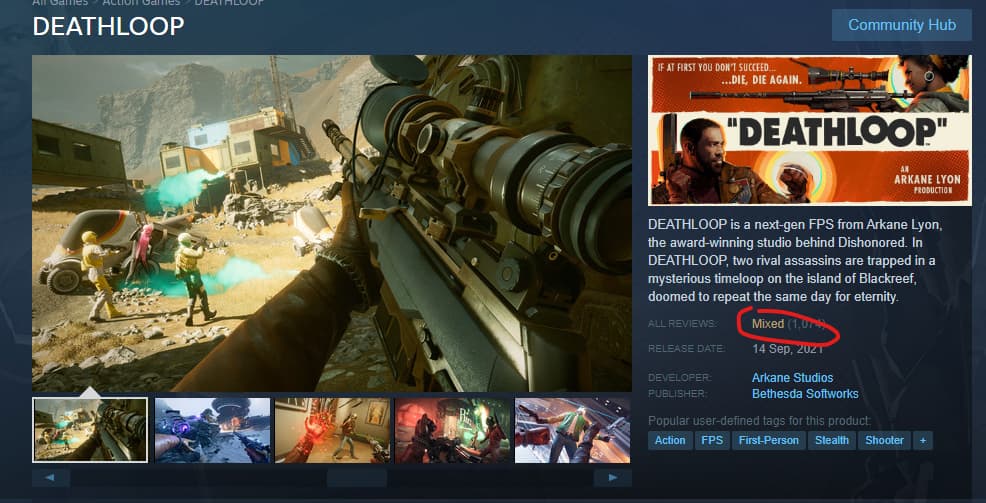Click the thumbnail strip scrollbar handle
The width and height of the screenshot is (986, 503).
coord(357,478)
